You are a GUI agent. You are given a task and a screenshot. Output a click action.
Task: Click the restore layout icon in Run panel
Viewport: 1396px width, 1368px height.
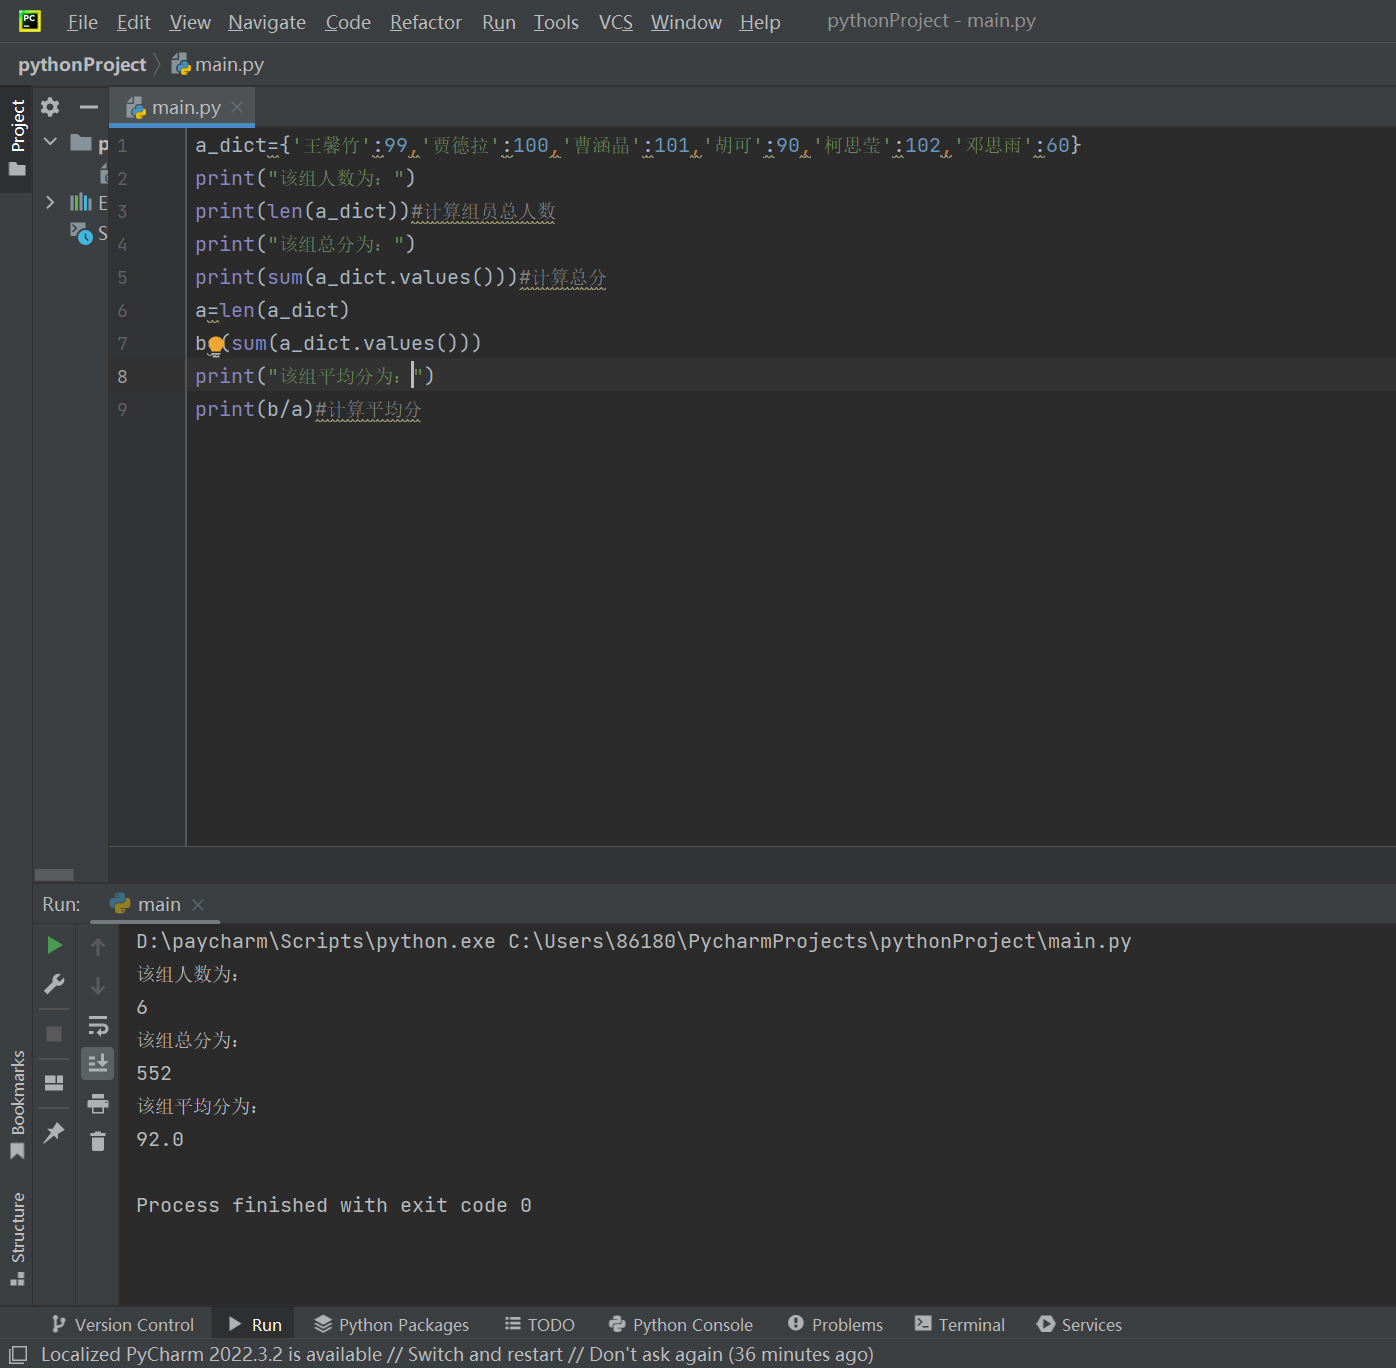click(x=54, y=1083)
